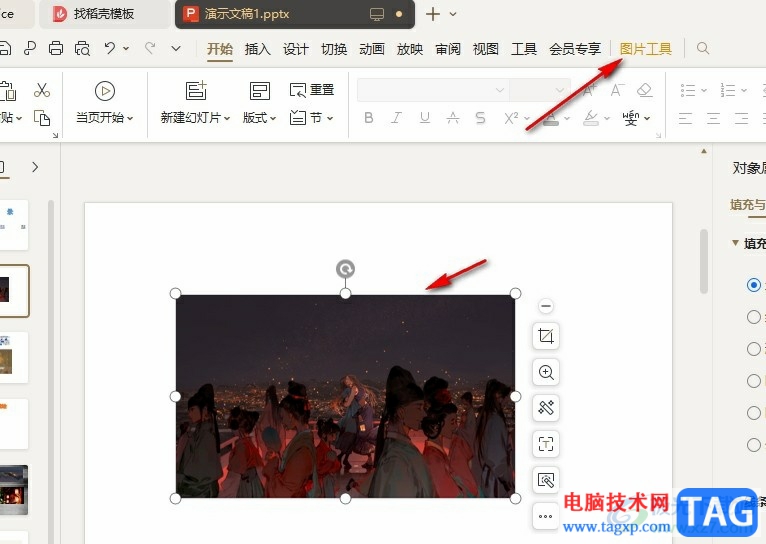Click the new slide icon

[x=196, y=91]
